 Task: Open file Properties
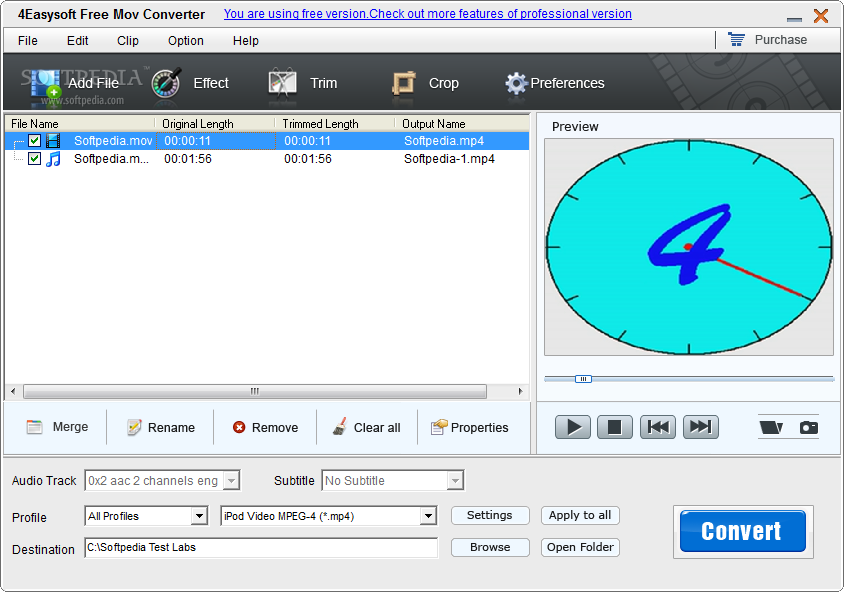pyautogui.click(x=469, y=427)
